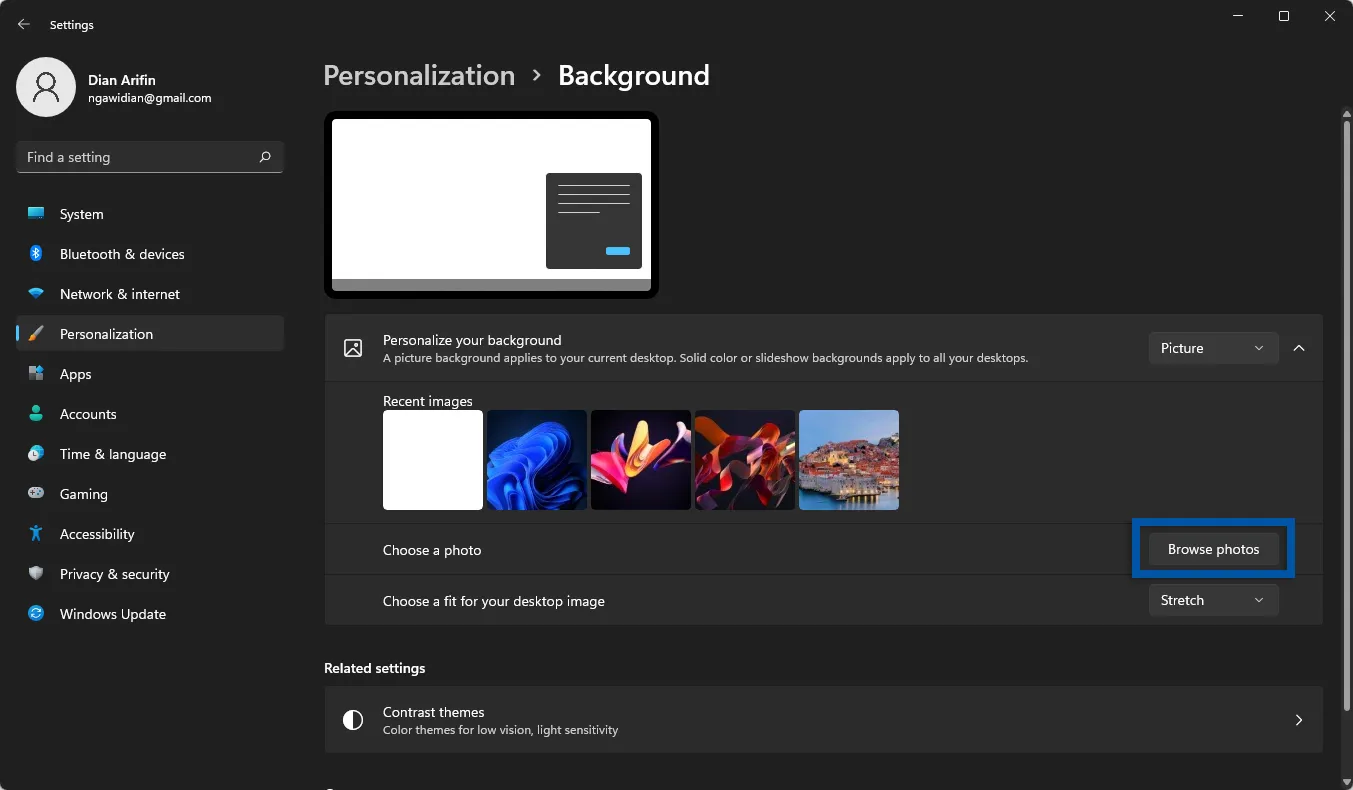1353x790 pixels.
Task: Click the Apps icon in sidebar
Action: 36,374
